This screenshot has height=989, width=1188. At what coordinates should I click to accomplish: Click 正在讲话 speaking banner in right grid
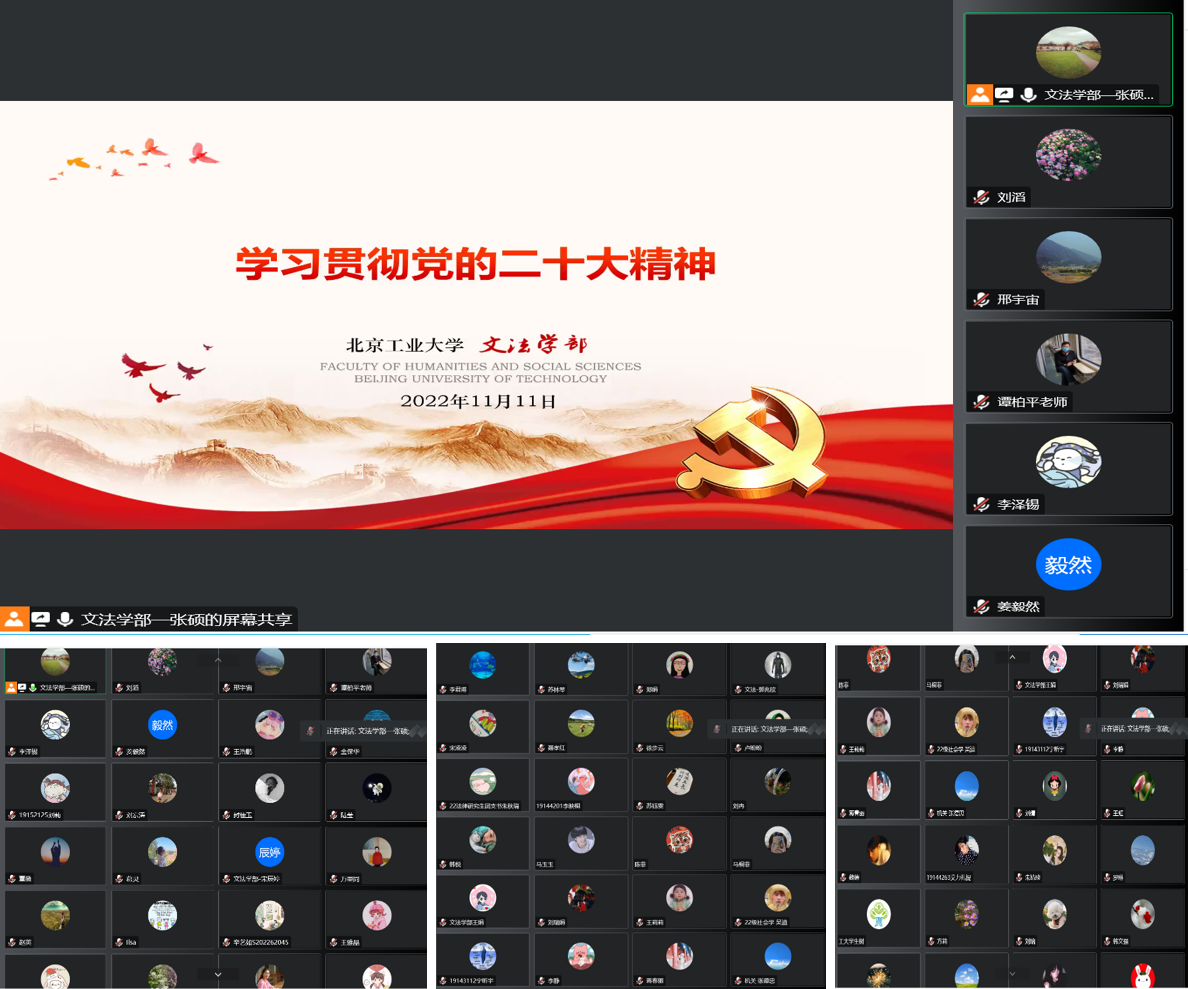1133,728
